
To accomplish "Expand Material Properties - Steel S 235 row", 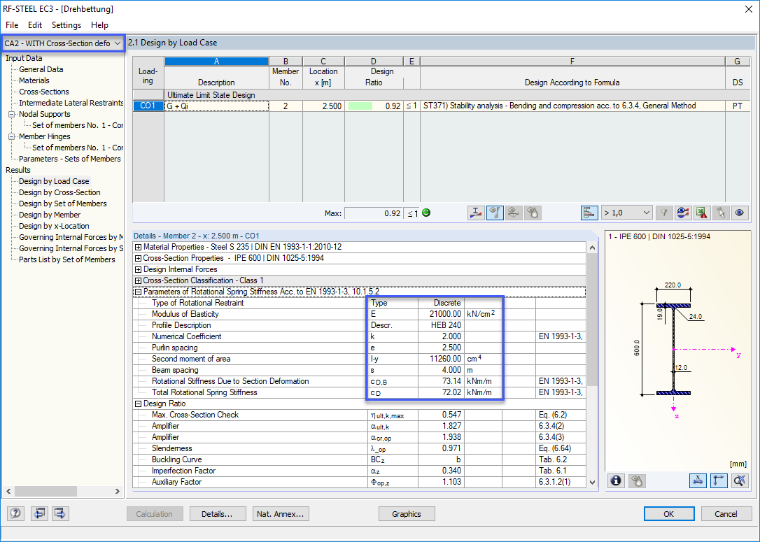I will (138, 247).
